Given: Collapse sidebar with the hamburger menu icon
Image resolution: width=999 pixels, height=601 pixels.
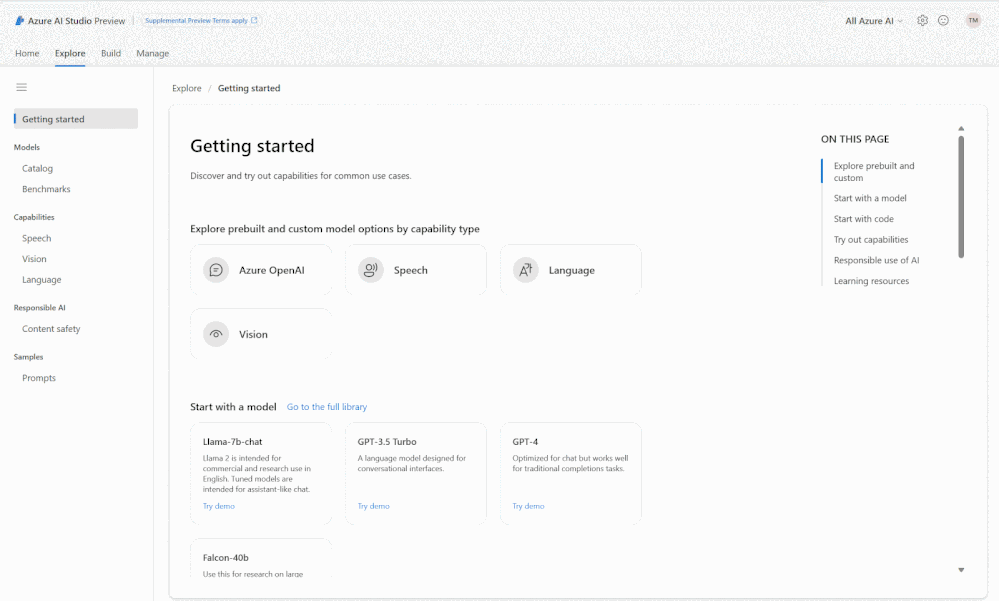Looking at the screenshot, I should (x=22, y=87).
